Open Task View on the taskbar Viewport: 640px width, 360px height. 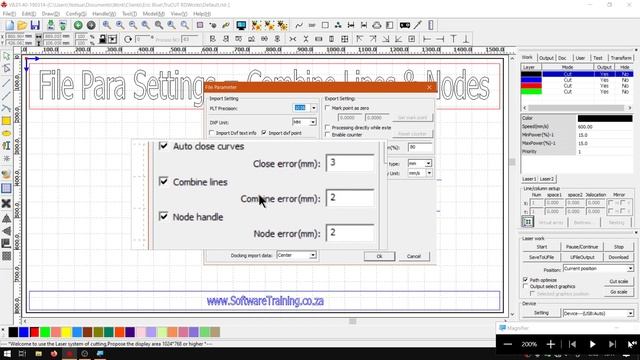(x=22, y=353)
